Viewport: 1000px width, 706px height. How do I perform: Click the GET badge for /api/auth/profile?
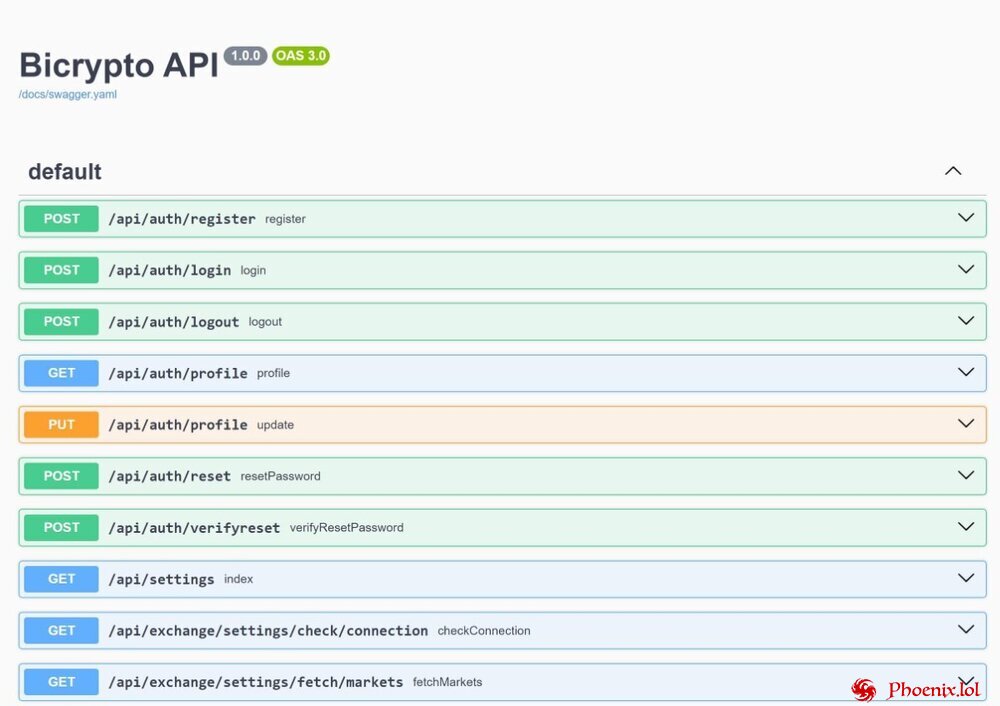(x=61, y=373)
